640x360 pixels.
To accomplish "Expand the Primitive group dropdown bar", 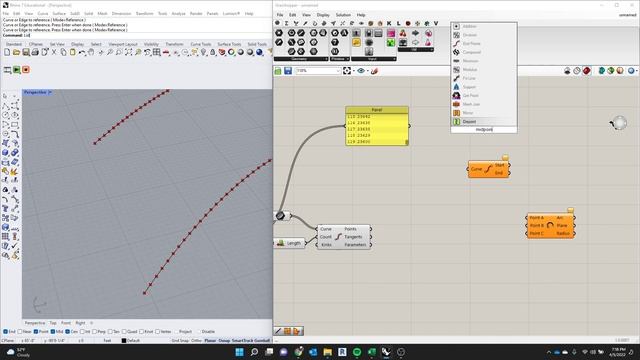I will (340, 59).
